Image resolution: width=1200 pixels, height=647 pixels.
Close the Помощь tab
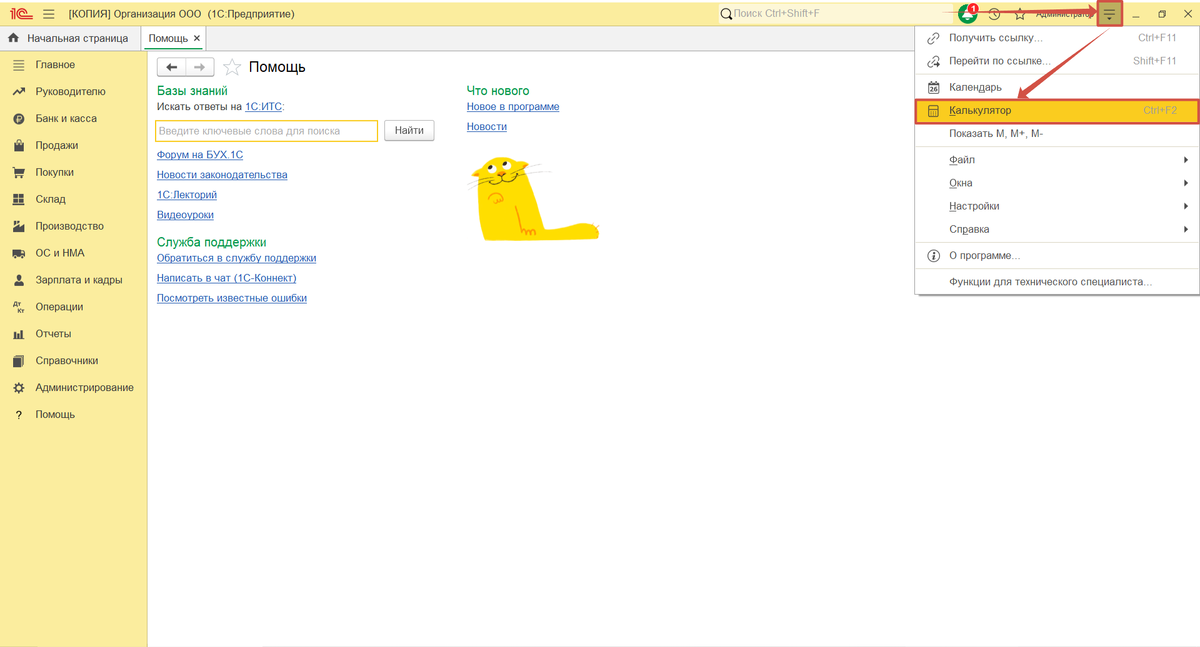(197, 38)
